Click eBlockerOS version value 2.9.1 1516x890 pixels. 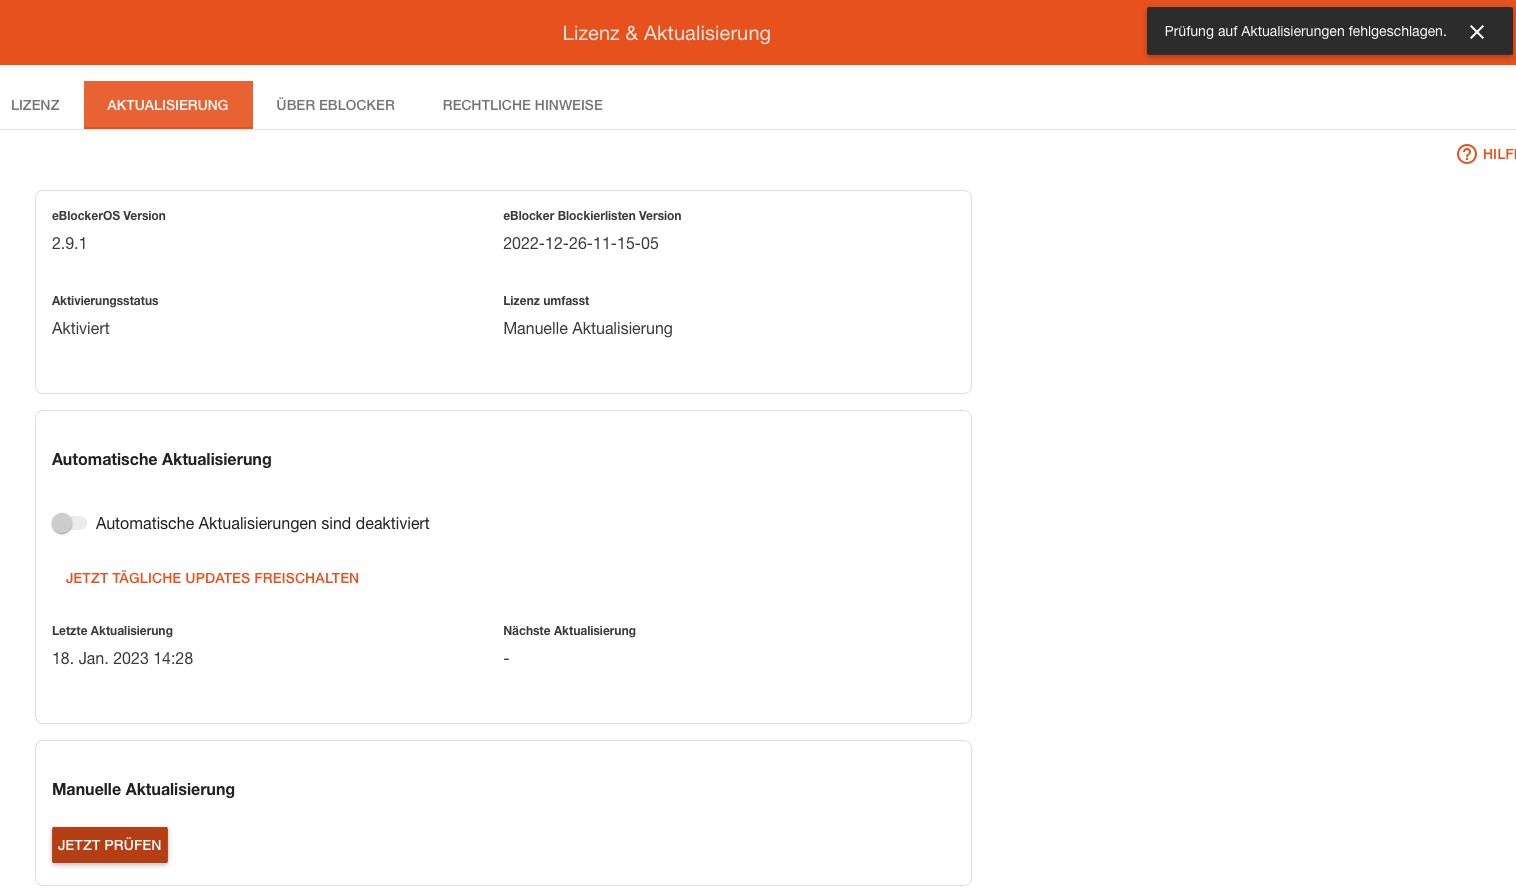point(69,243)
